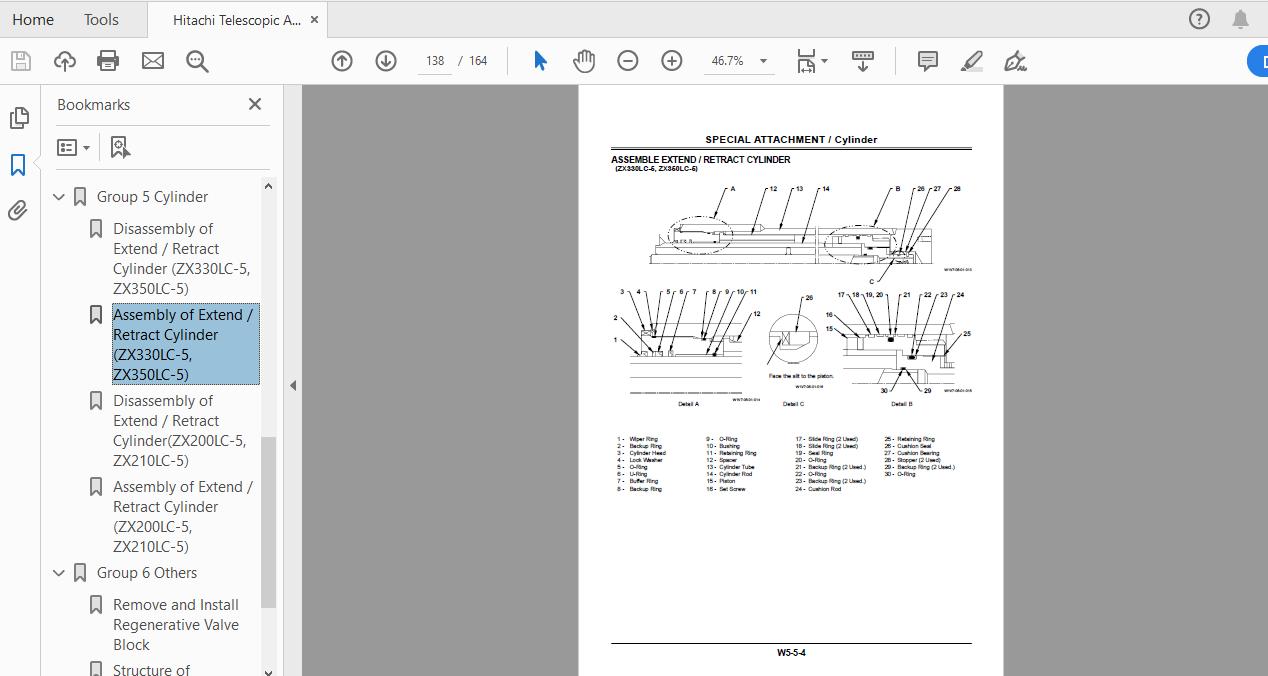Open Disassembly ZX200LC-5 bookmark
1268x676 pixels.
(x=180, y=431)
